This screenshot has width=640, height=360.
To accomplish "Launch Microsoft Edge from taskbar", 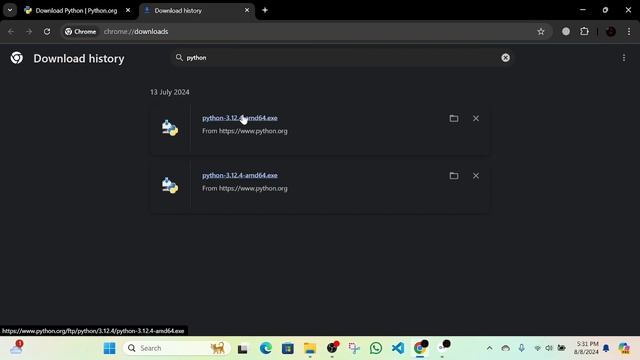I will [266, 348].
